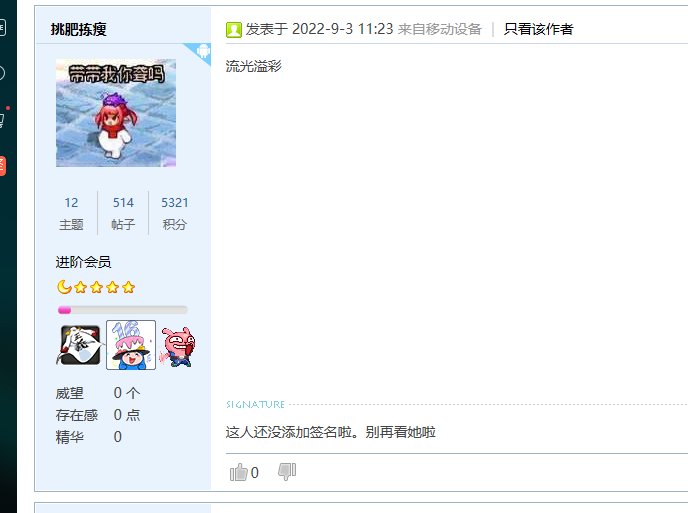
Task: Click the green user status icon
Action: pyautogui.click(x=234, y=30)
